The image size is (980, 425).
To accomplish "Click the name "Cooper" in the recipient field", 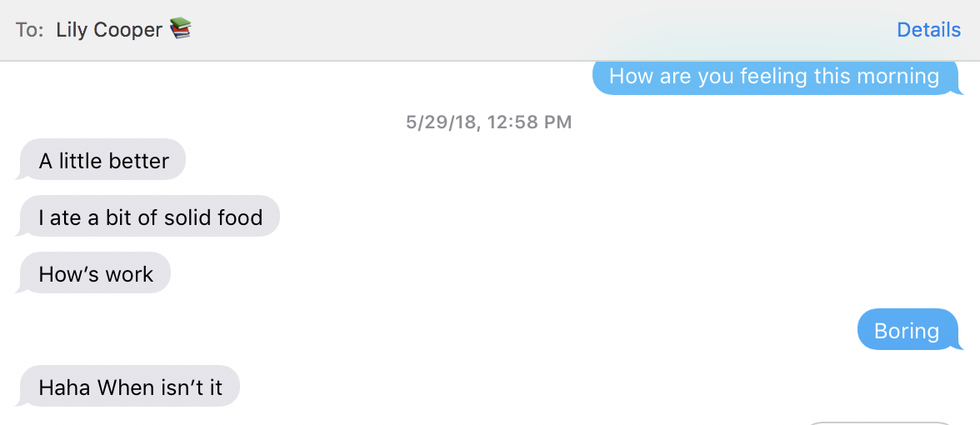I will point(127,30).
